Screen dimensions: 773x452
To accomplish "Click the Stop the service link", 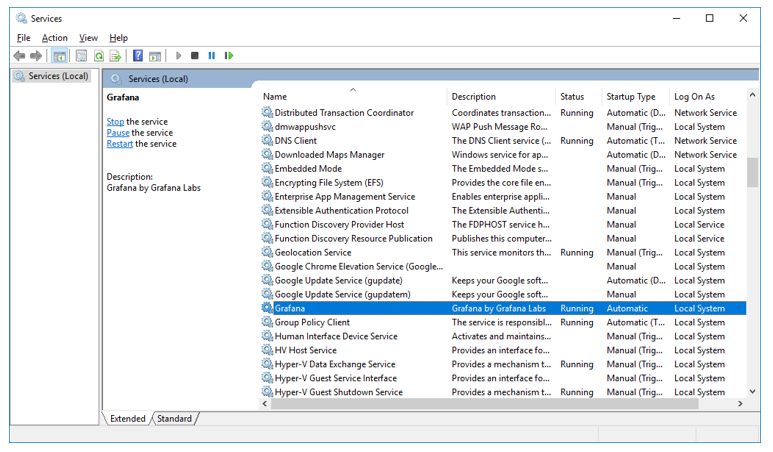I will [115, 122].
